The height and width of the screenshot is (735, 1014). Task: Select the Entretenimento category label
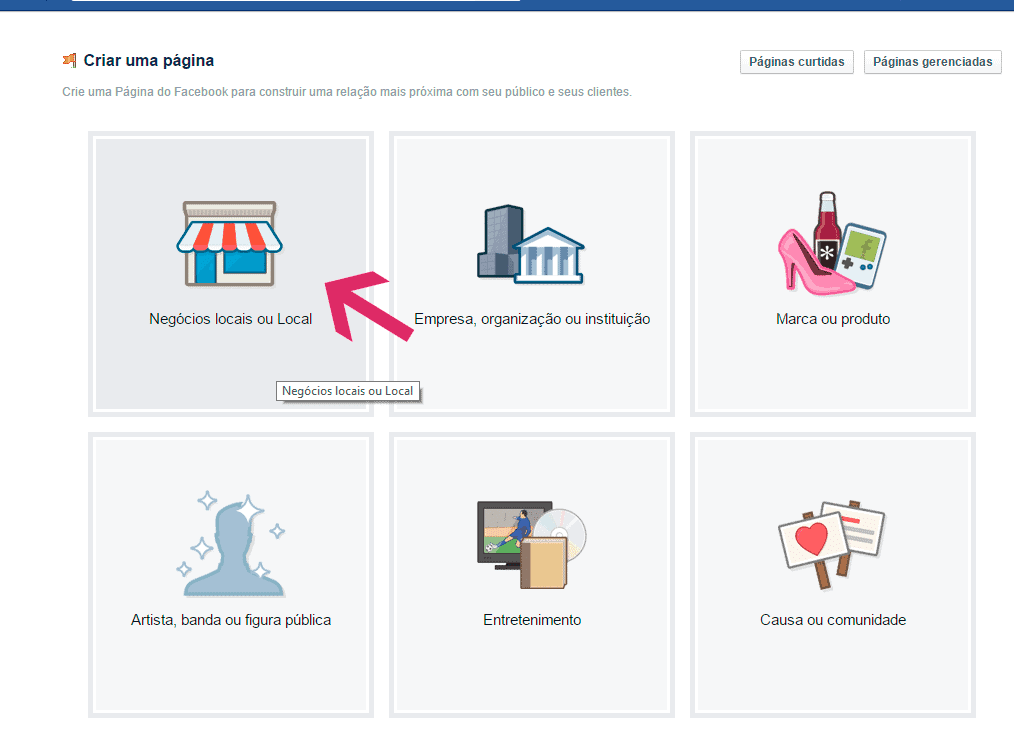click(532, 620)
